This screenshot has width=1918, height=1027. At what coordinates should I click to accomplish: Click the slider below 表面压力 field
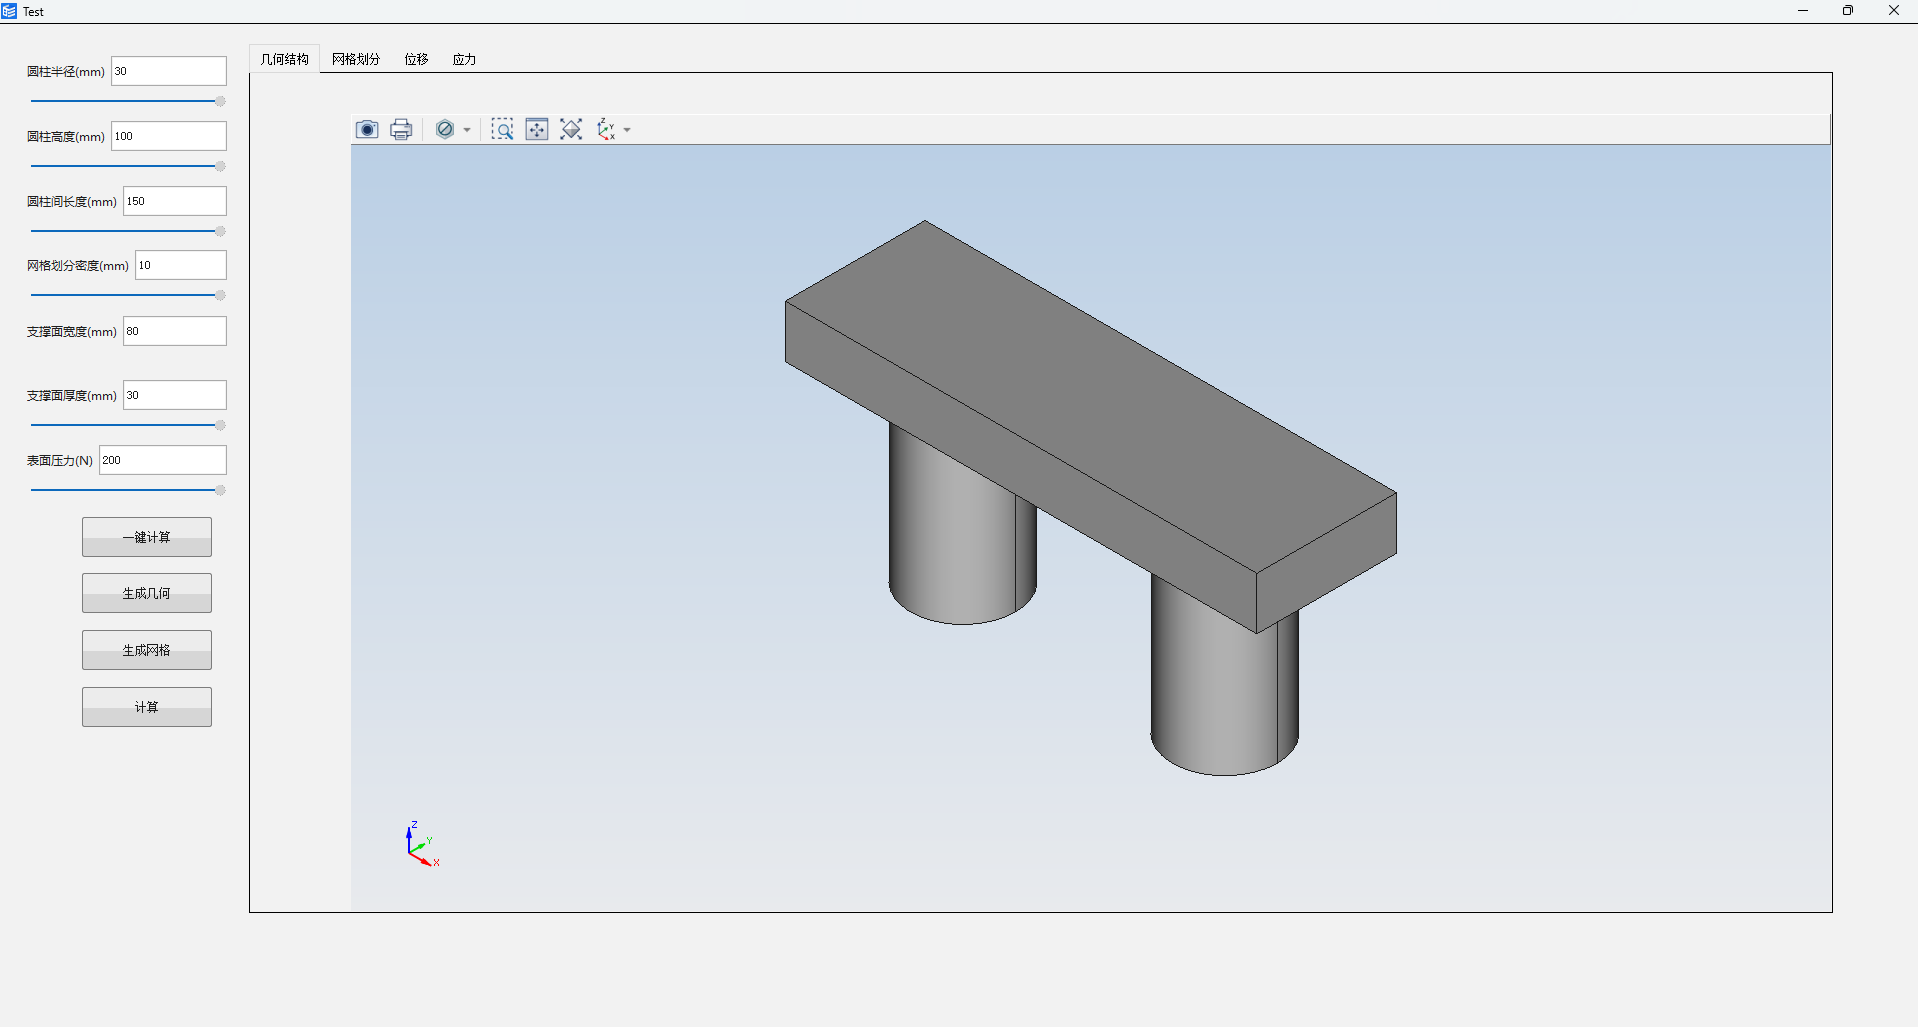tap(128, 490)
